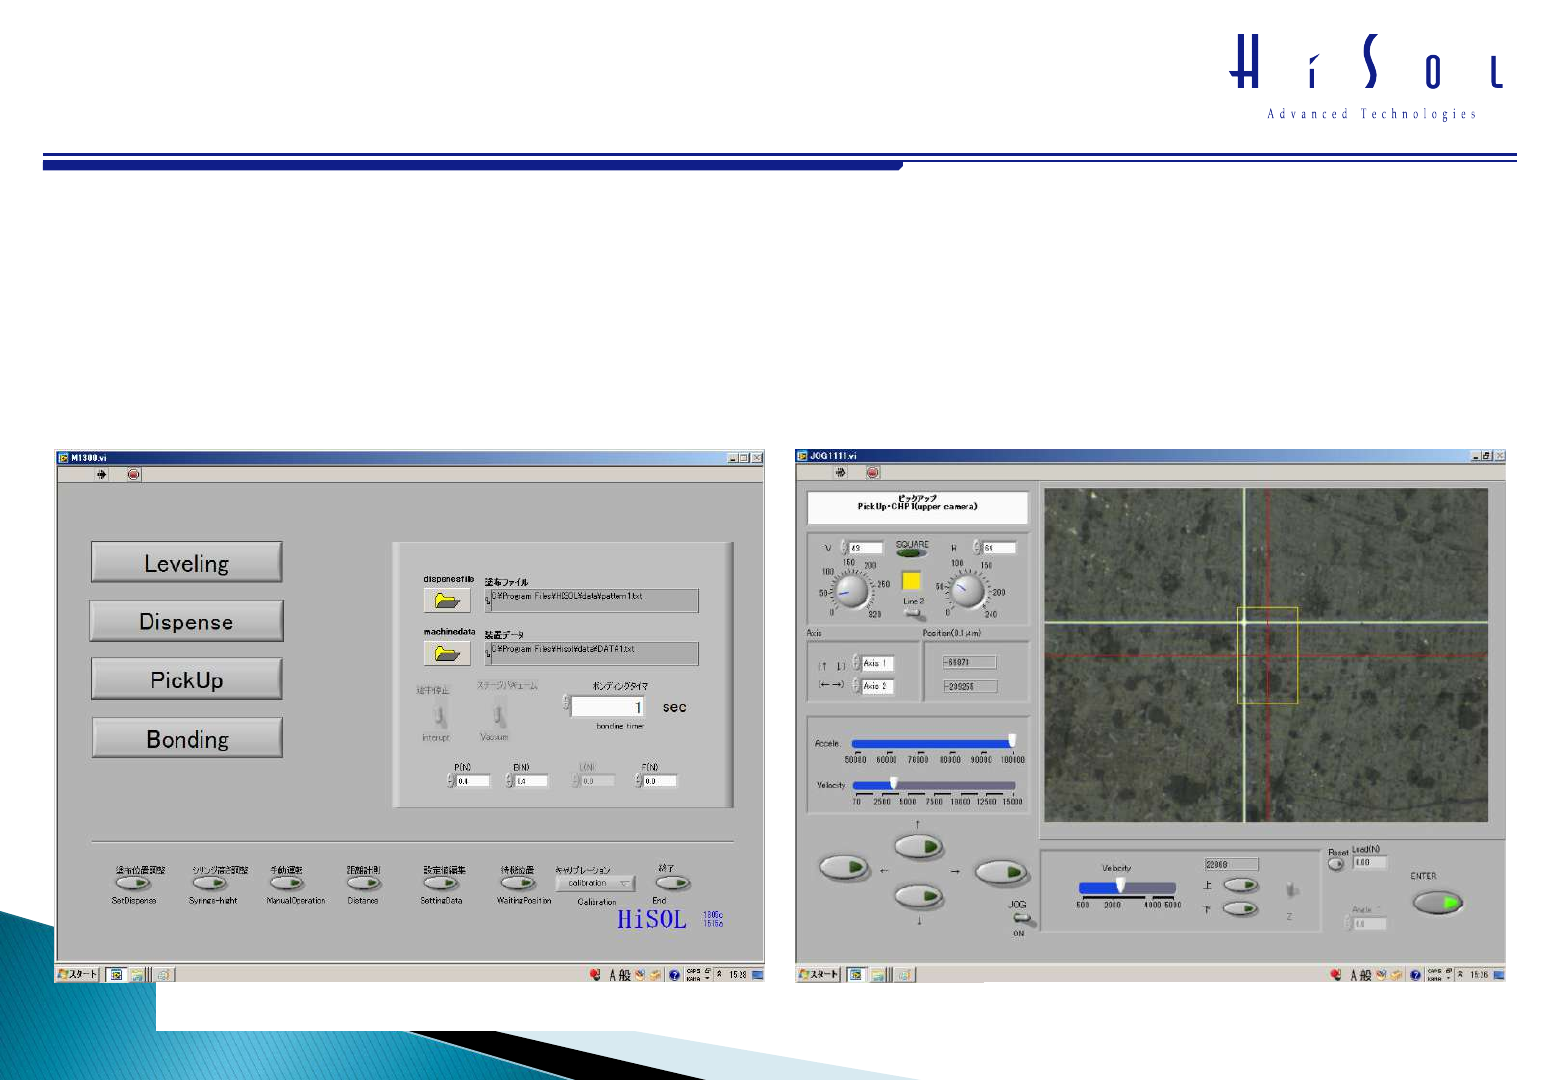
Task: Click the Load(N) value field
Action: [1370, 862]
